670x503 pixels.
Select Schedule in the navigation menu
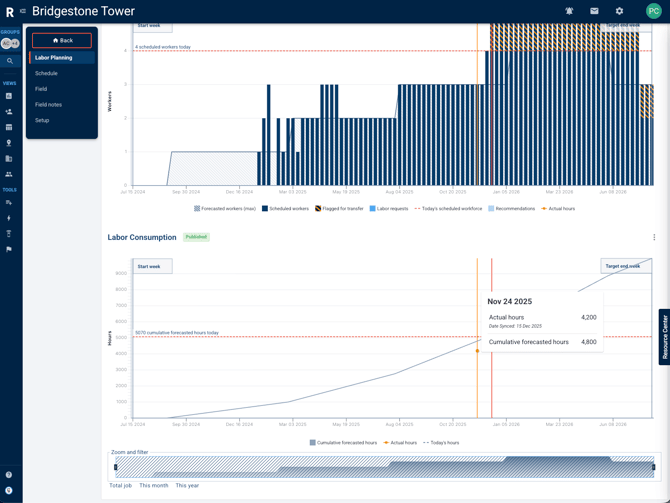[x=46, y=73]
